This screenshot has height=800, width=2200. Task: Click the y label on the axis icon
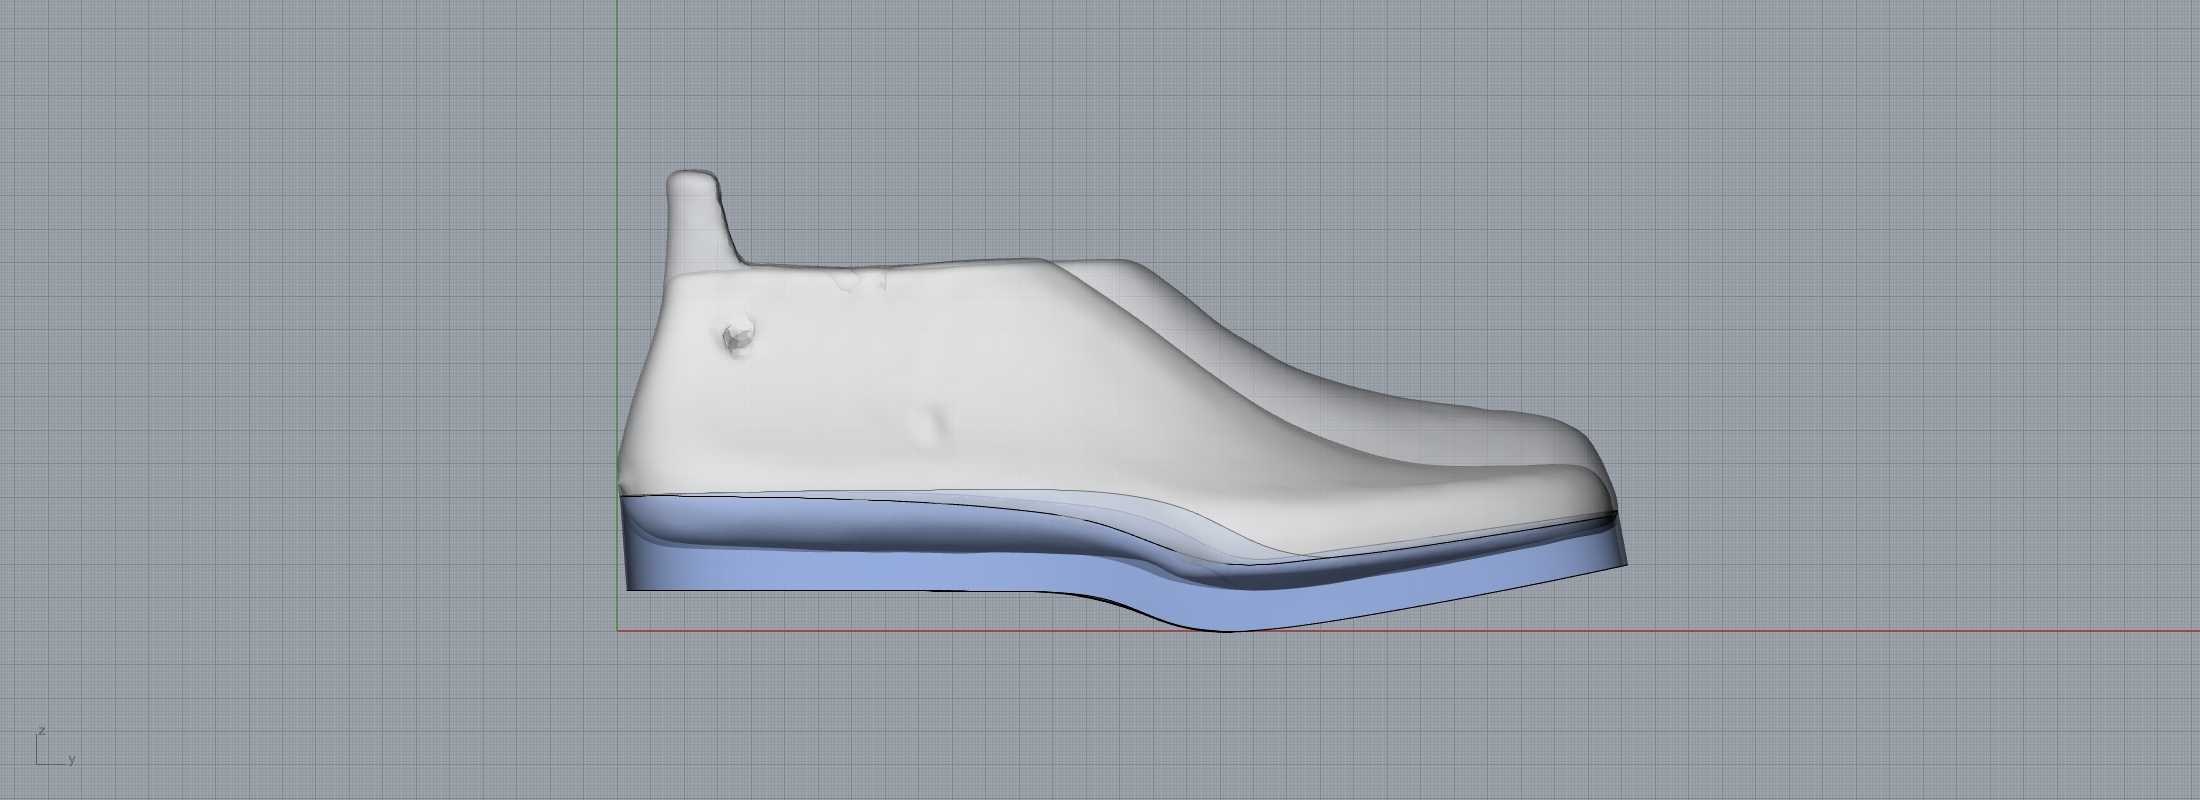click(71, 760)
